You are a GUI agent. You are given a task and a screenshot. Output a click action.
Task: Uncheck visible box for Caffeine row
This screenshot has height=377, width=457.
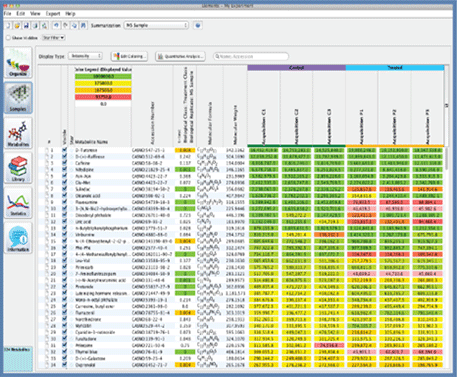click(x=65, y=163)
